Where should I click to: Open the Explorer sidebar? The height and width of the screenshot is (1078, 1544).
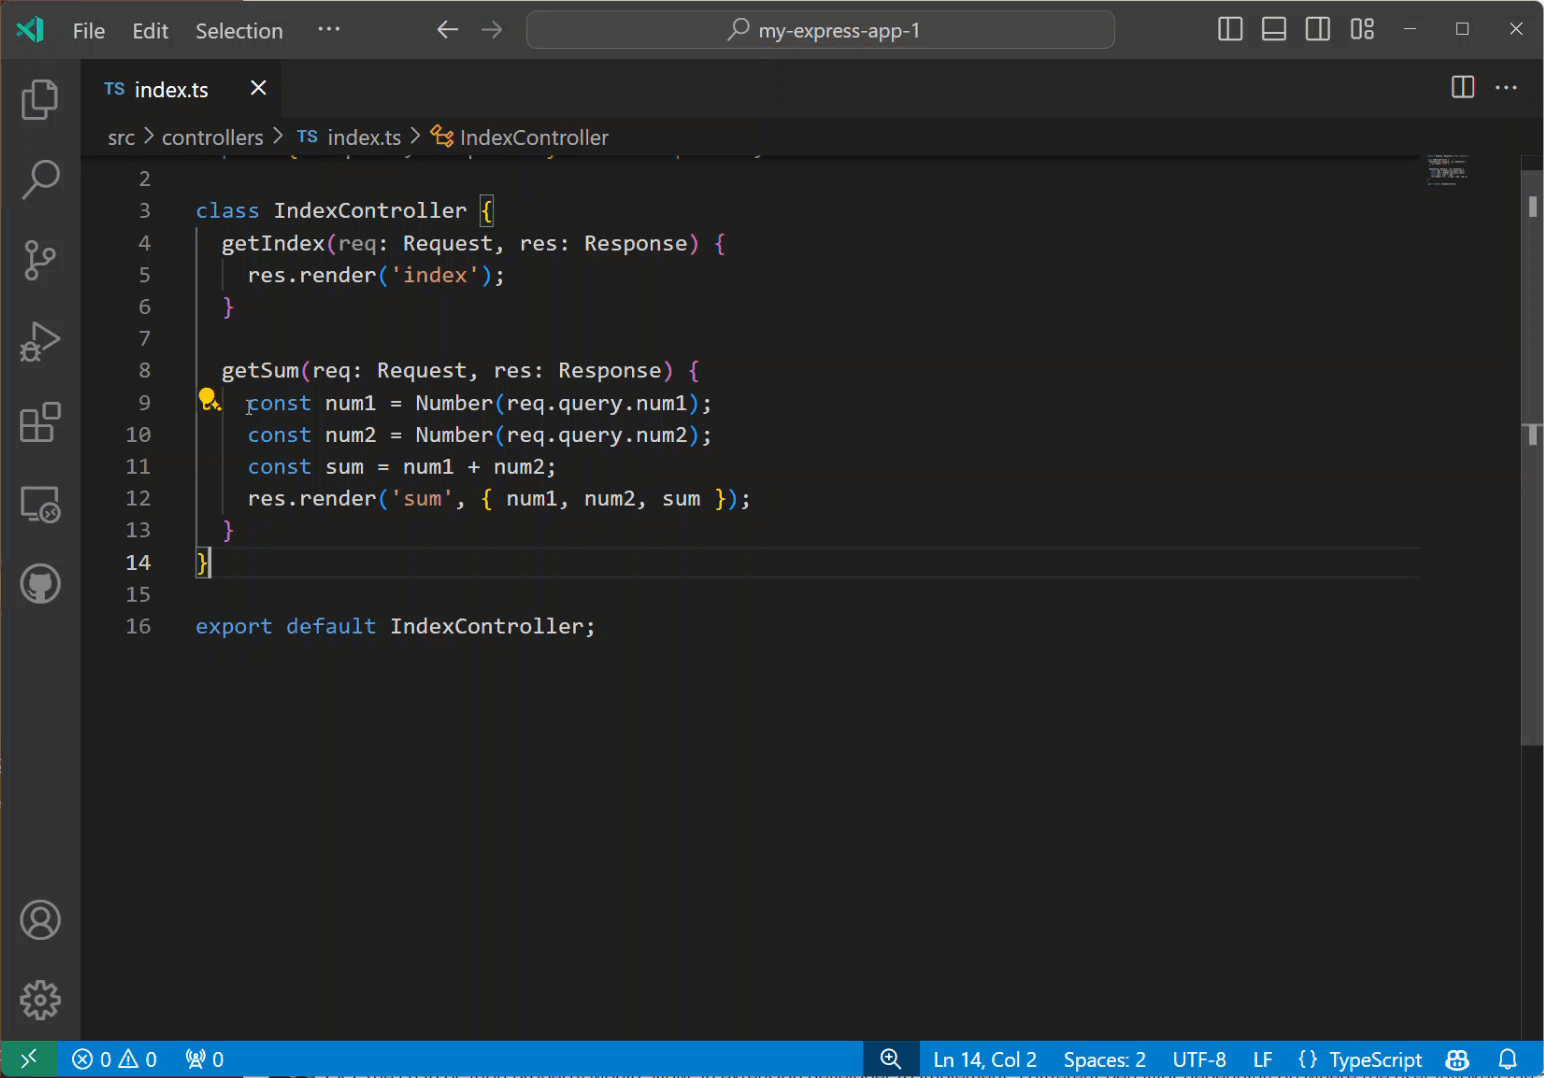(x=40, y=99)
